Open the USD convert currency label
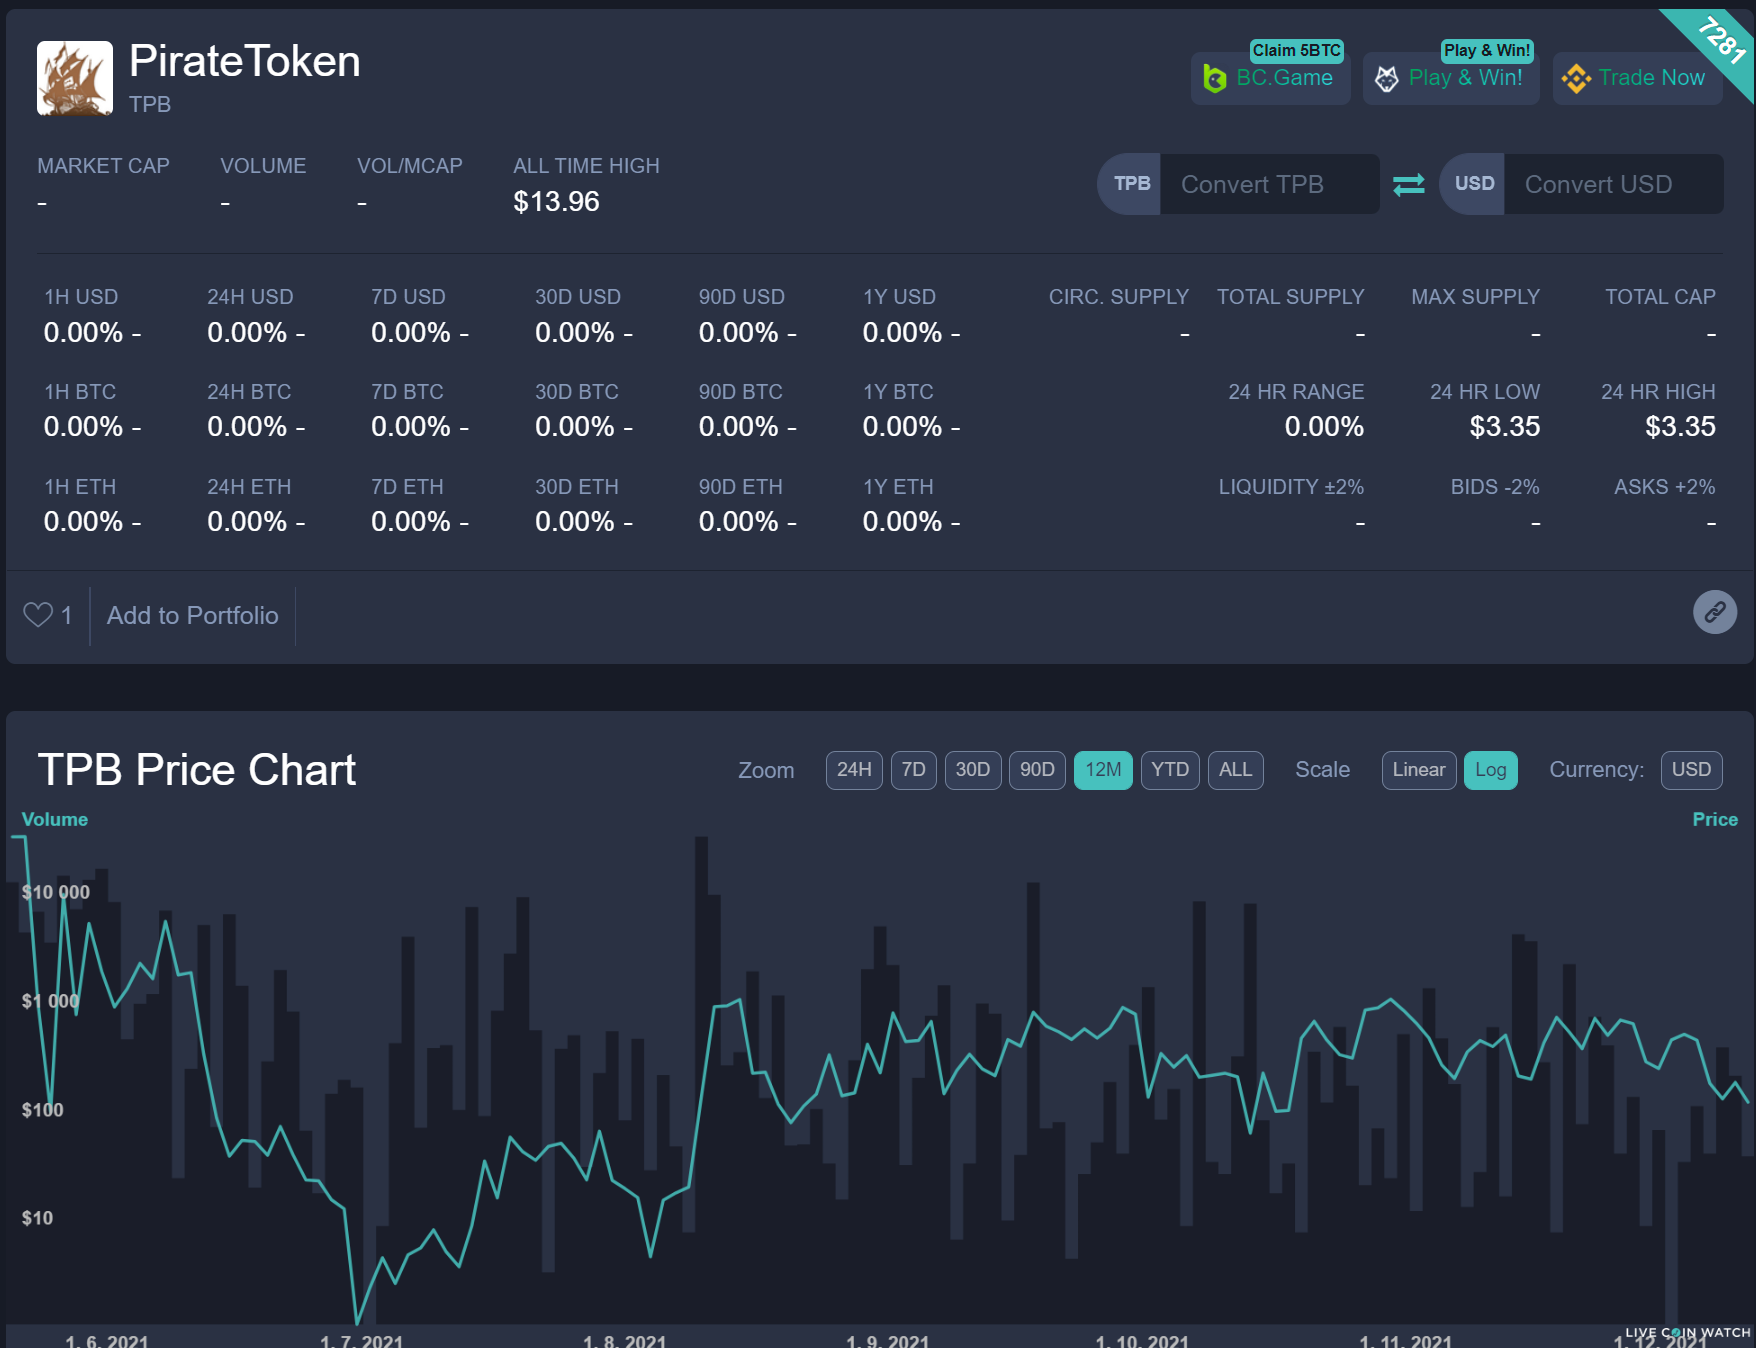 click(1473, 184)
